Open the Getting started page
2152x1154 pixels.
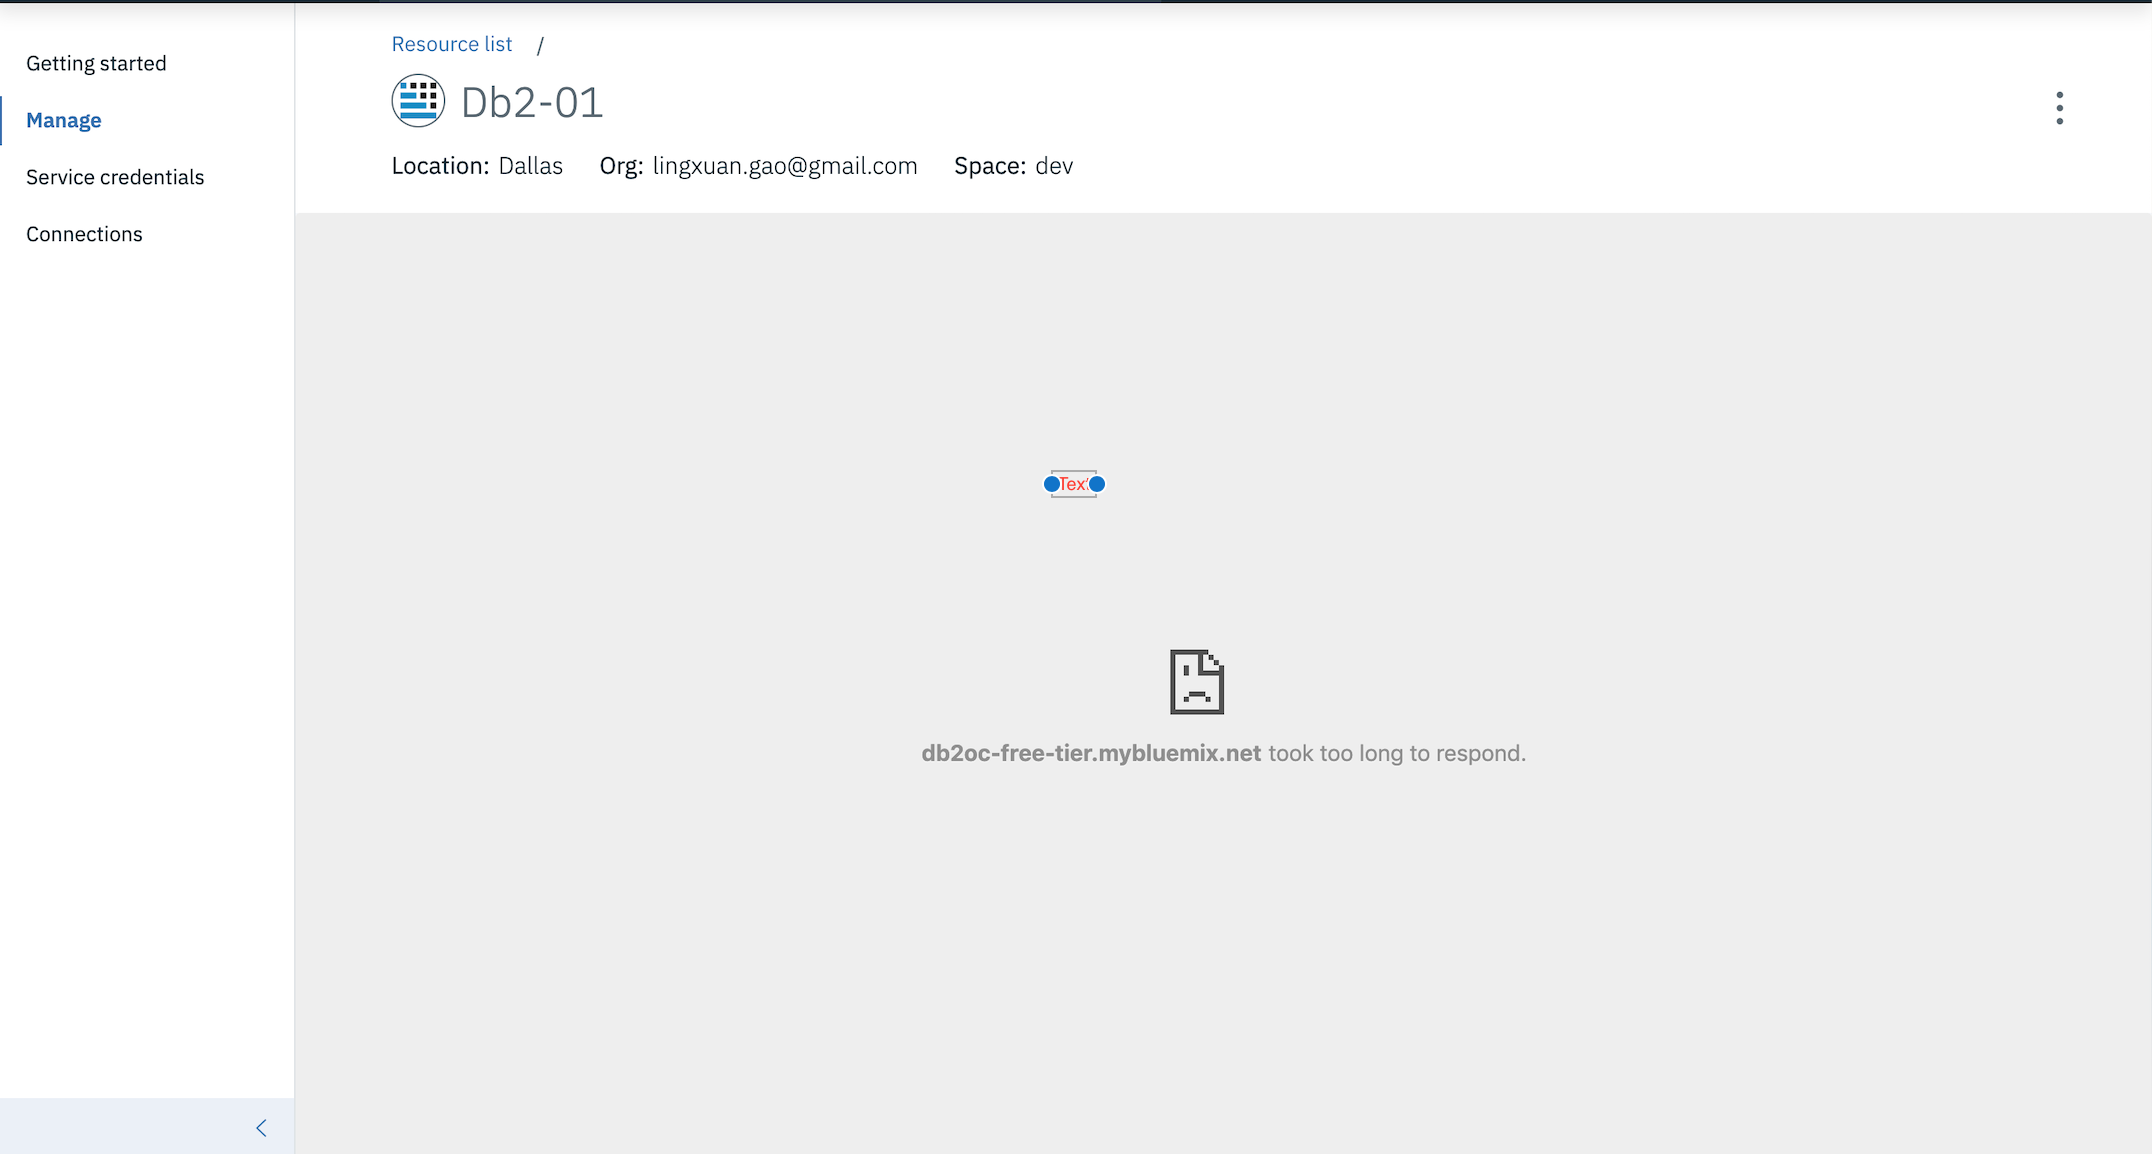96,63
